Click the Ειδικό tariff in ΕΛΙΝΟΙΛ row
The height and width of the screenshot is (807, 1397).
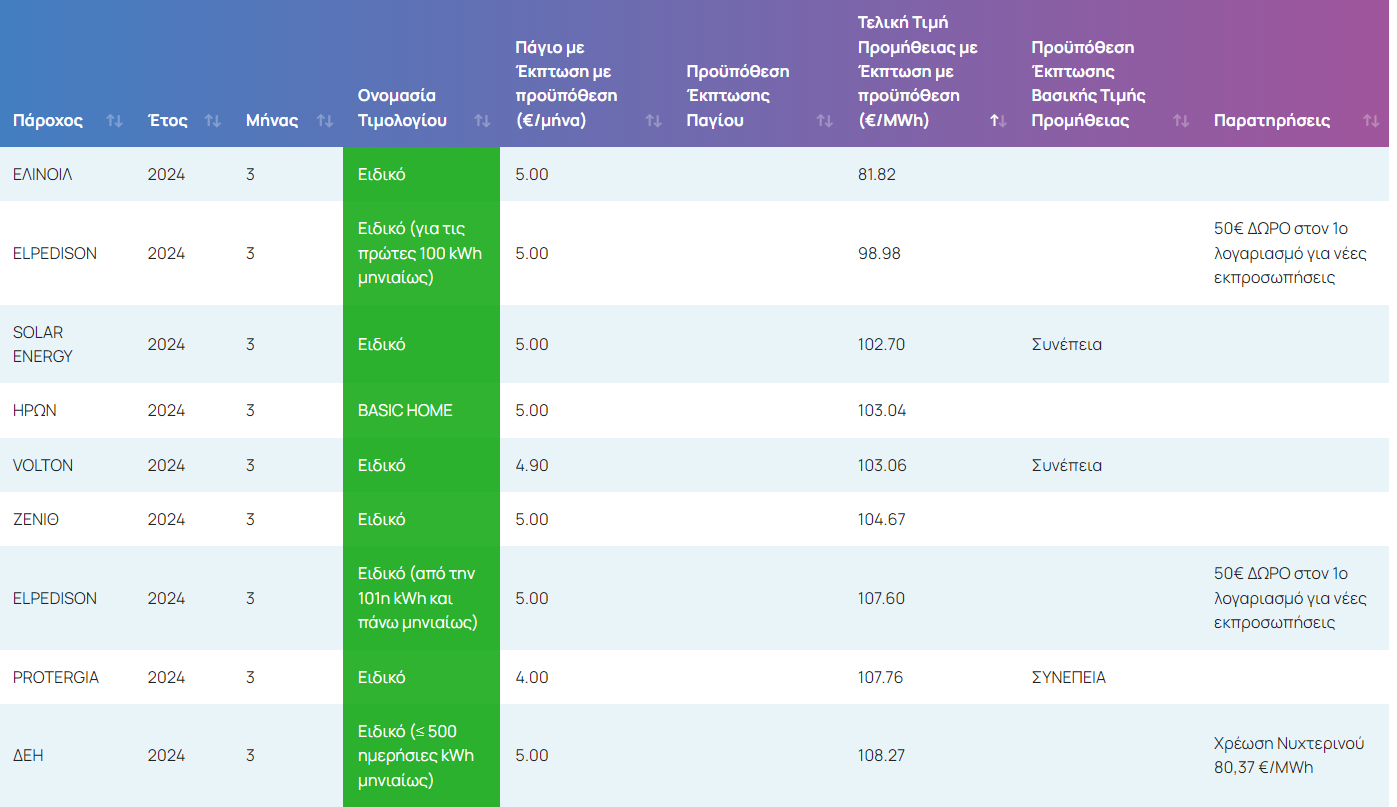click(x=381, y=174)
